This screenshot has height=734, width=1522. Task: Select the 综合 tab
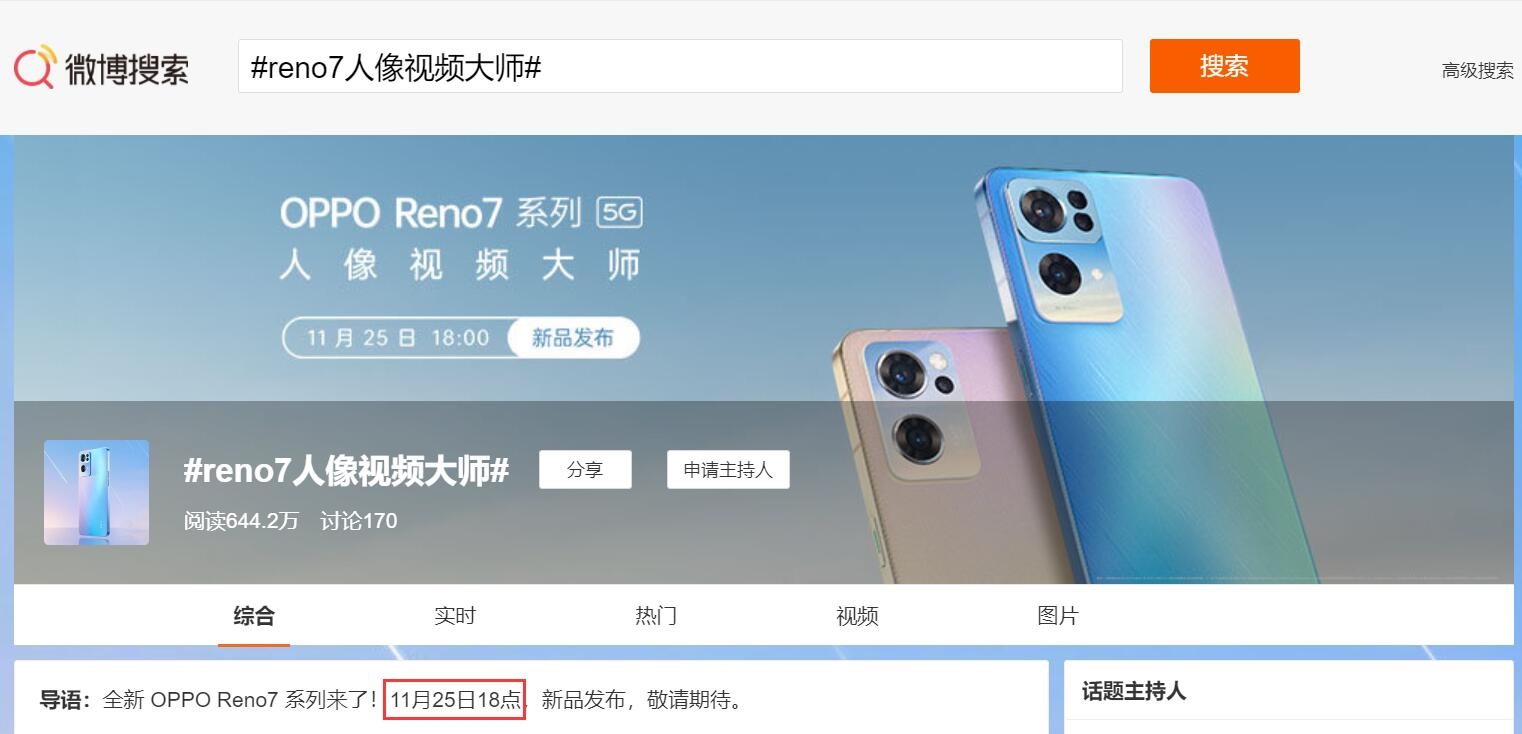(x=254, y=616)
